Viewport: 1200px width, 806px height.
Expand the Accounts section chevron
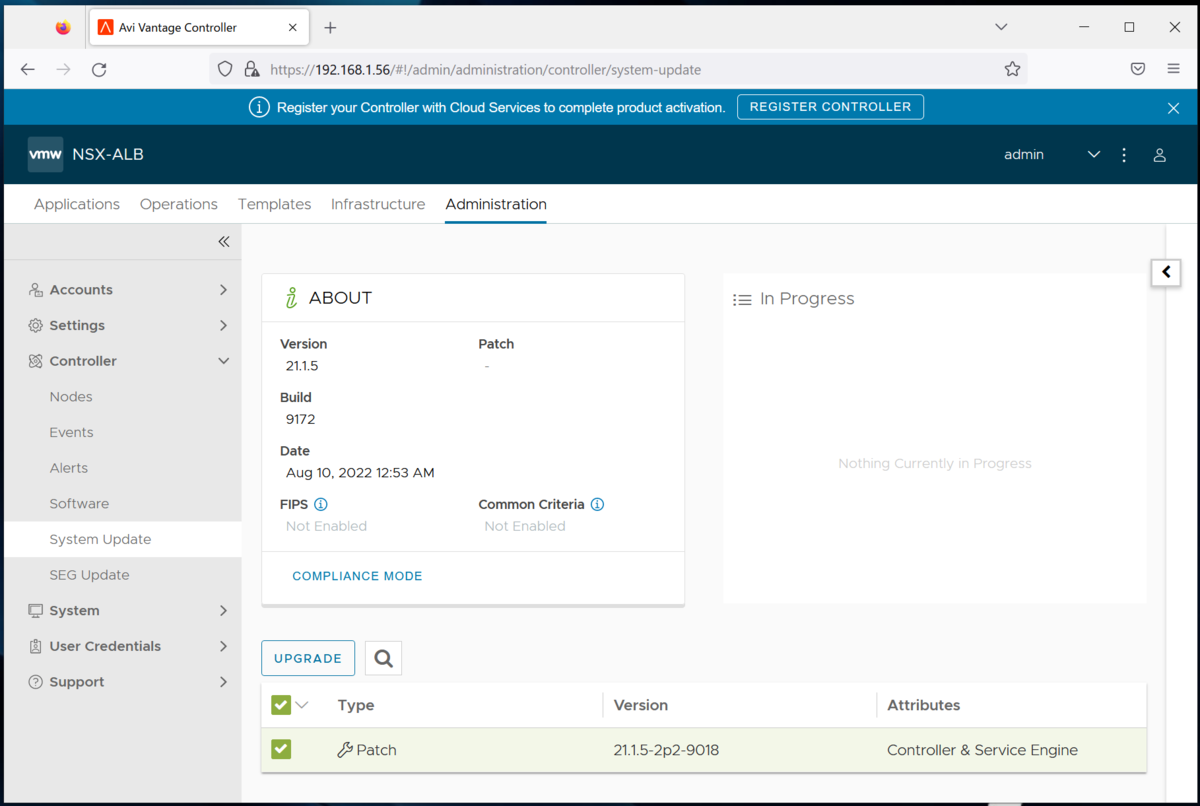click(224, 290)
